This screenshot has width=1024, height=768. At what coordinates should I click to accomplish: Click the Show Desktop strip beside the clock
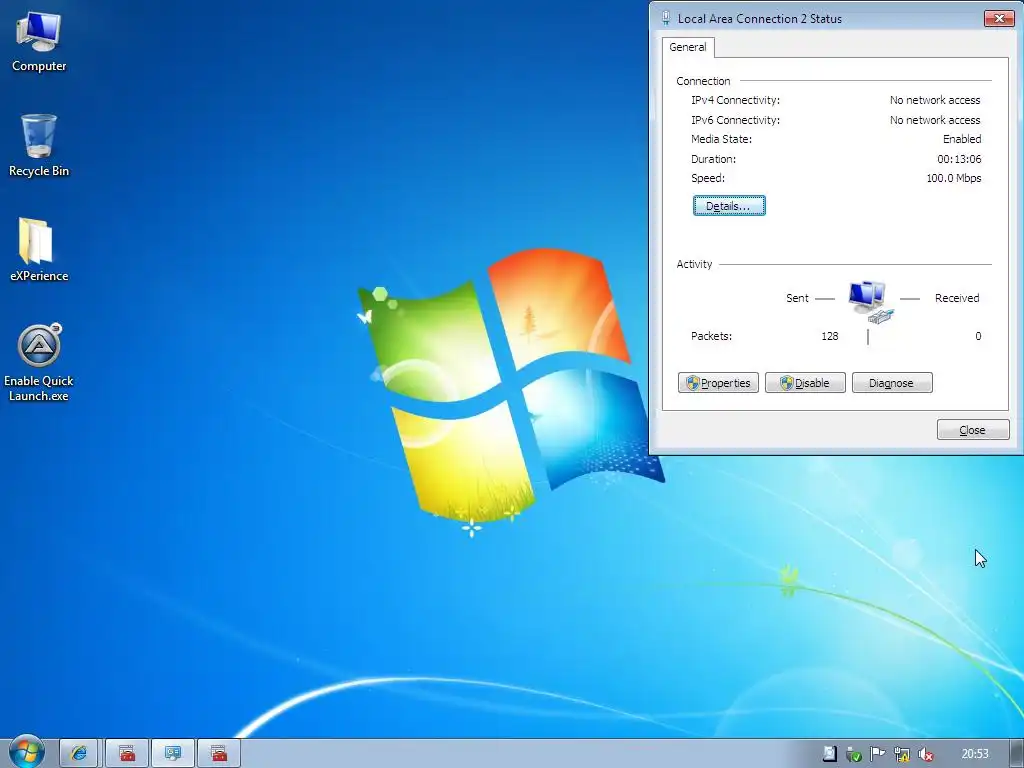coord(1017,754)
